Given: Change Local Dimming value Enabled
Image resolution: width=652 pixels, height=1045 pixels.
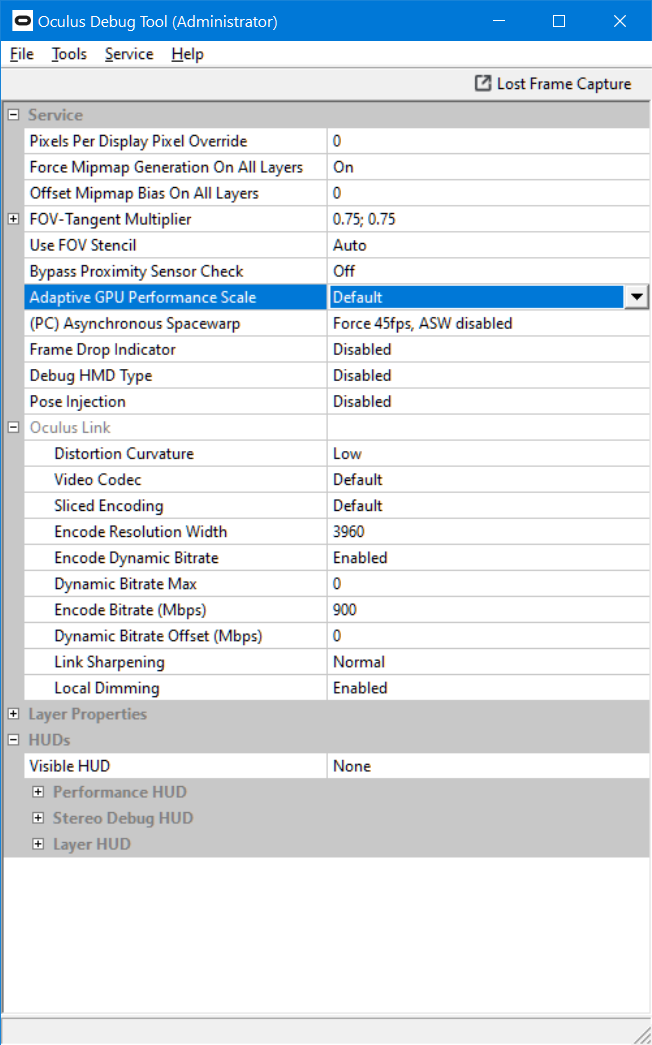Looking at the screenshot, I should 488,687.
